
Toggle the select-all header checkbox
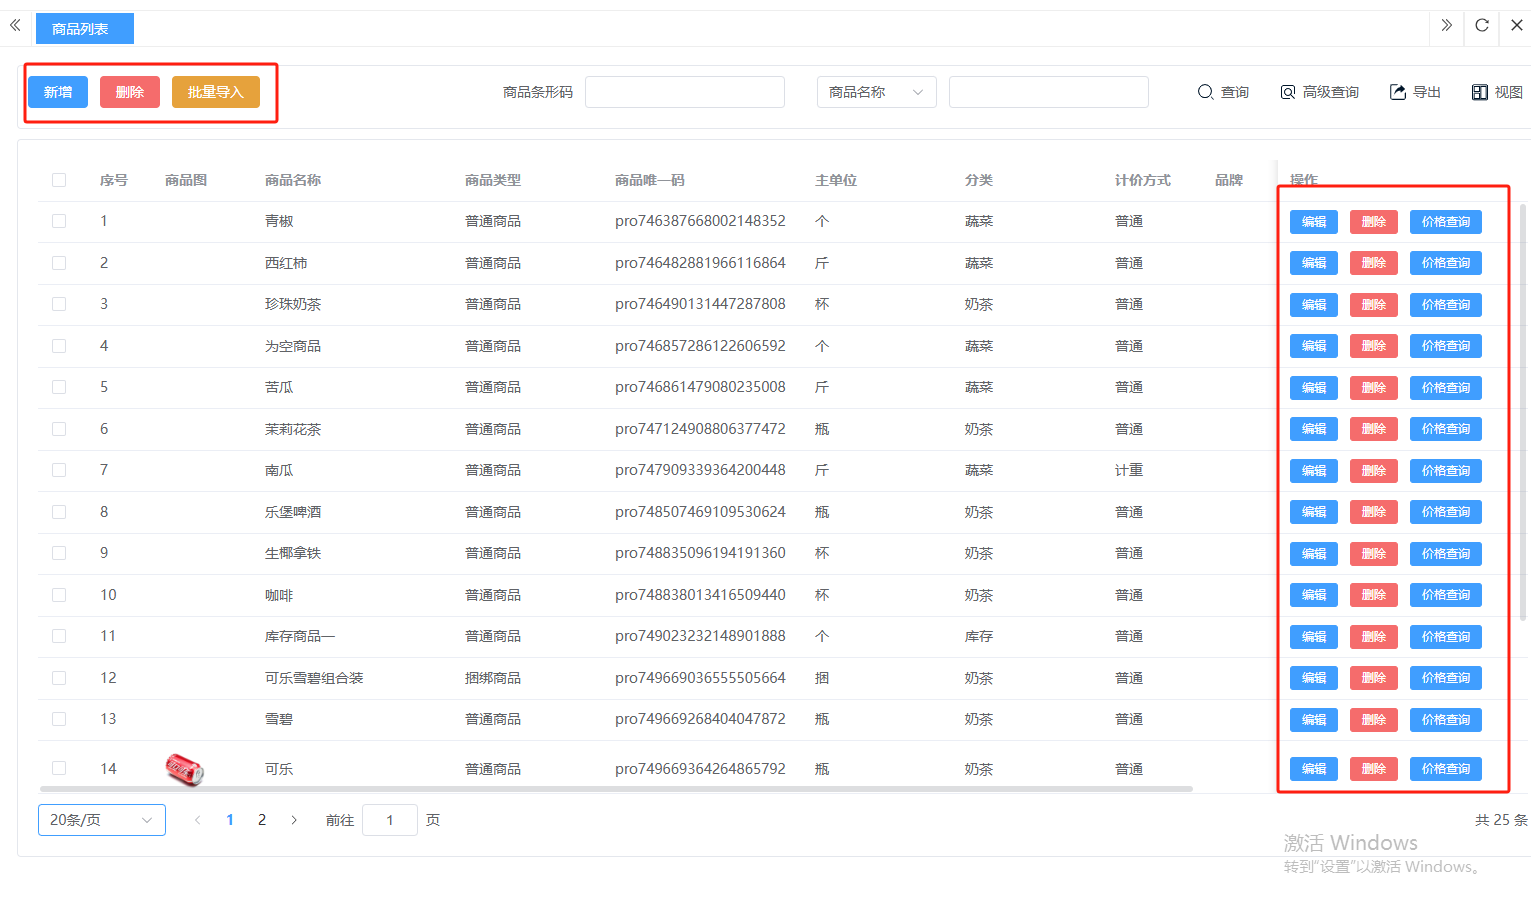click(59, 180)
